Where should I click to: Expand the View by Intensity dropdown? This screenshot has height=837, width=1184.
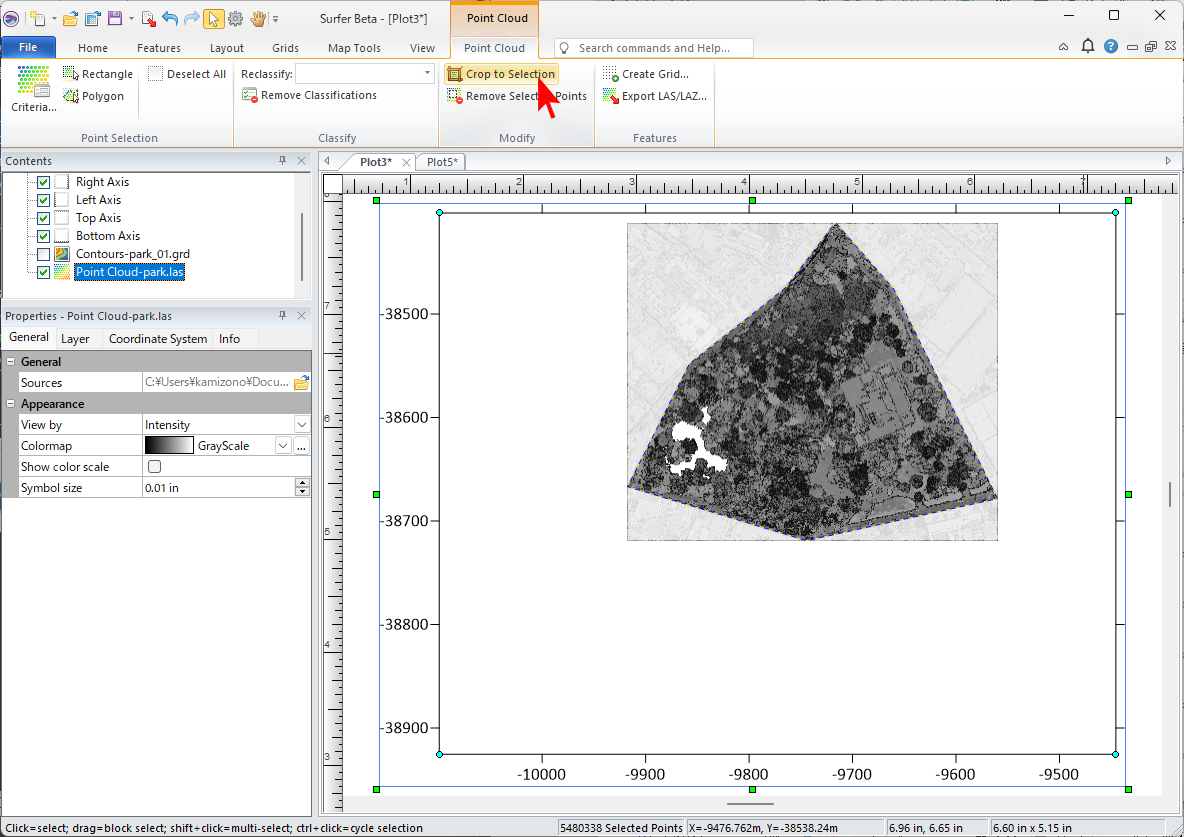(x=301, y=425)
